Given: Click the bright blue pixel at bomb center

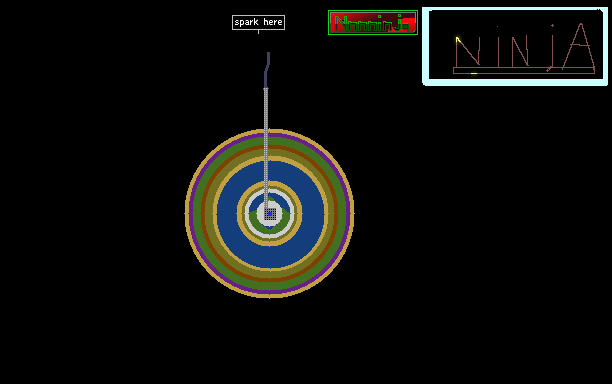Looking at the screenshot, I should [270, 214].
